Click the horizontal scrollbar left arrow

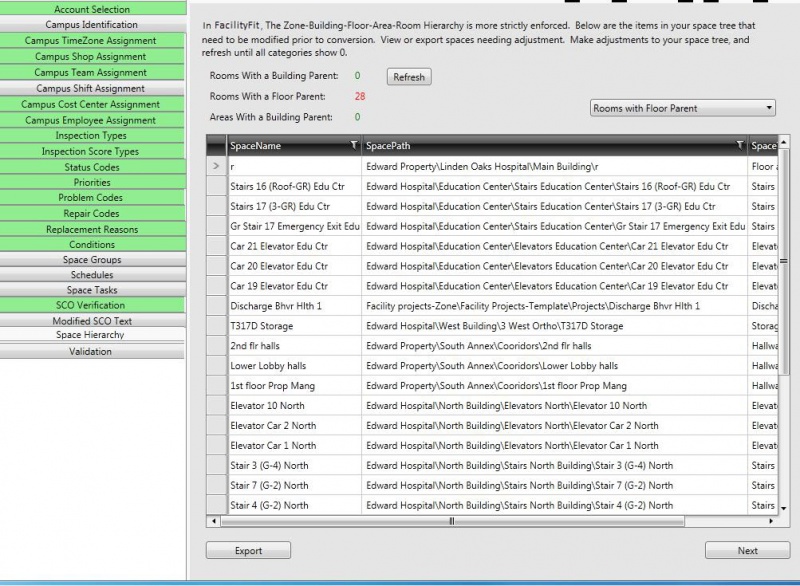(211, 521)
